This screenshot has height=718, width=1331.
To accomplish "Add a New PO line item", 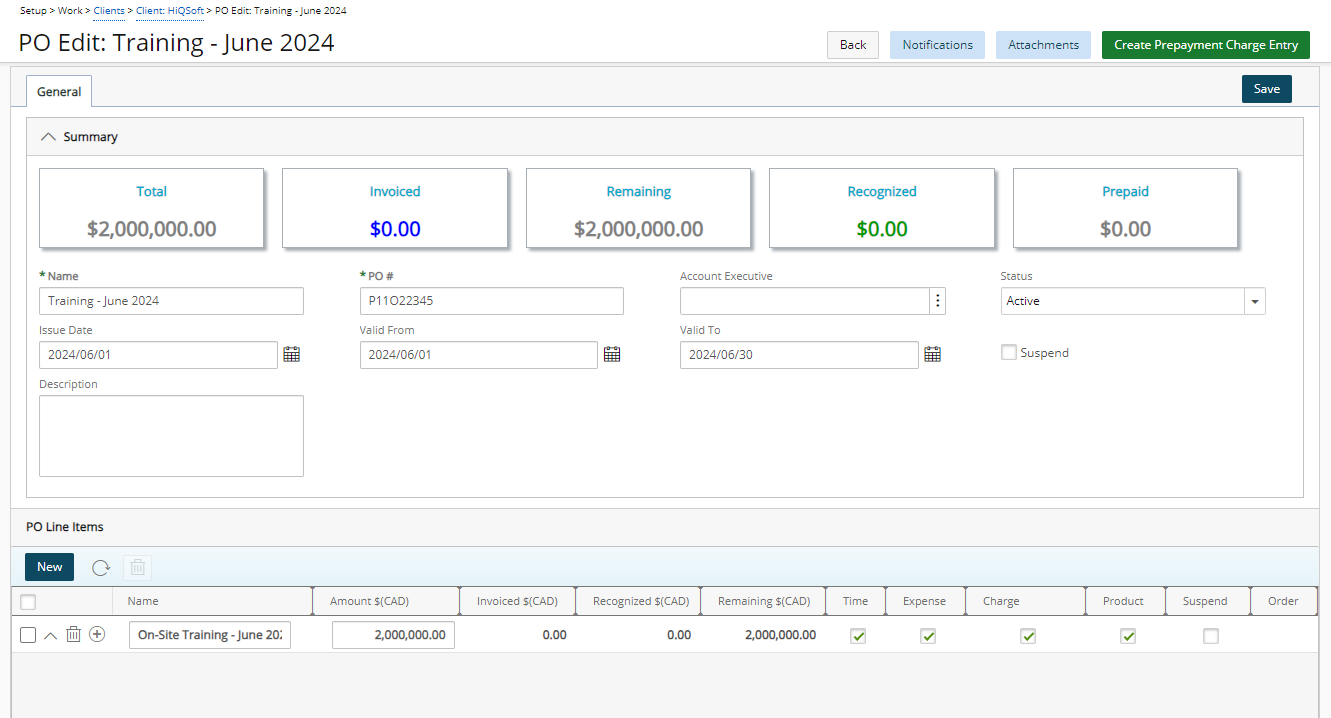I will coord(50,567).
